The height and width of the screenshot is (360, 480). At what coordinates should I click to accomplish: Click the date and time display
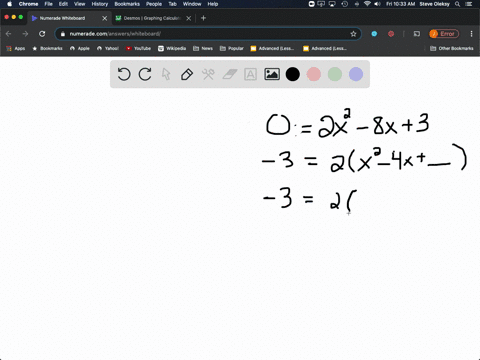point(401,4)
